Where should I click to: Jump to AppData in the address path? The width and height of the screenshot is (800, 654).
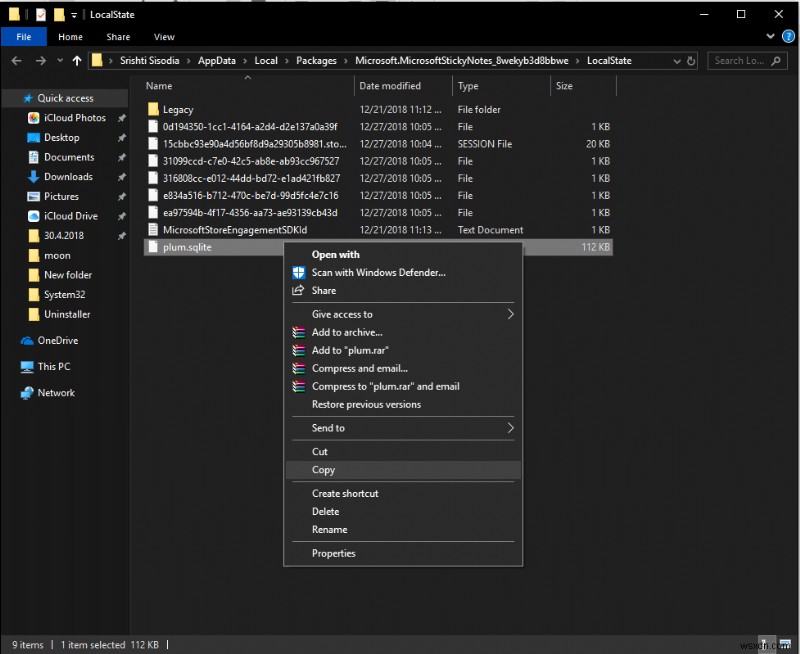coord(217,61)
